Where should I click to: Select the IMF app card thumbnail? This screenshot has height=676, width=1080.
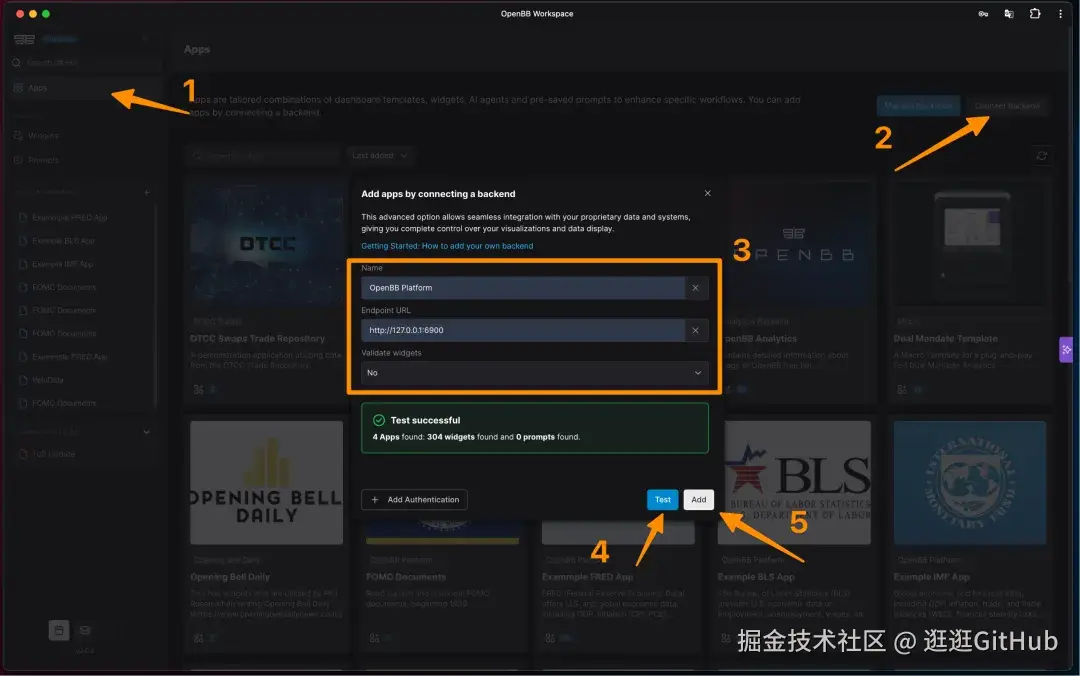tap(969, 482)
